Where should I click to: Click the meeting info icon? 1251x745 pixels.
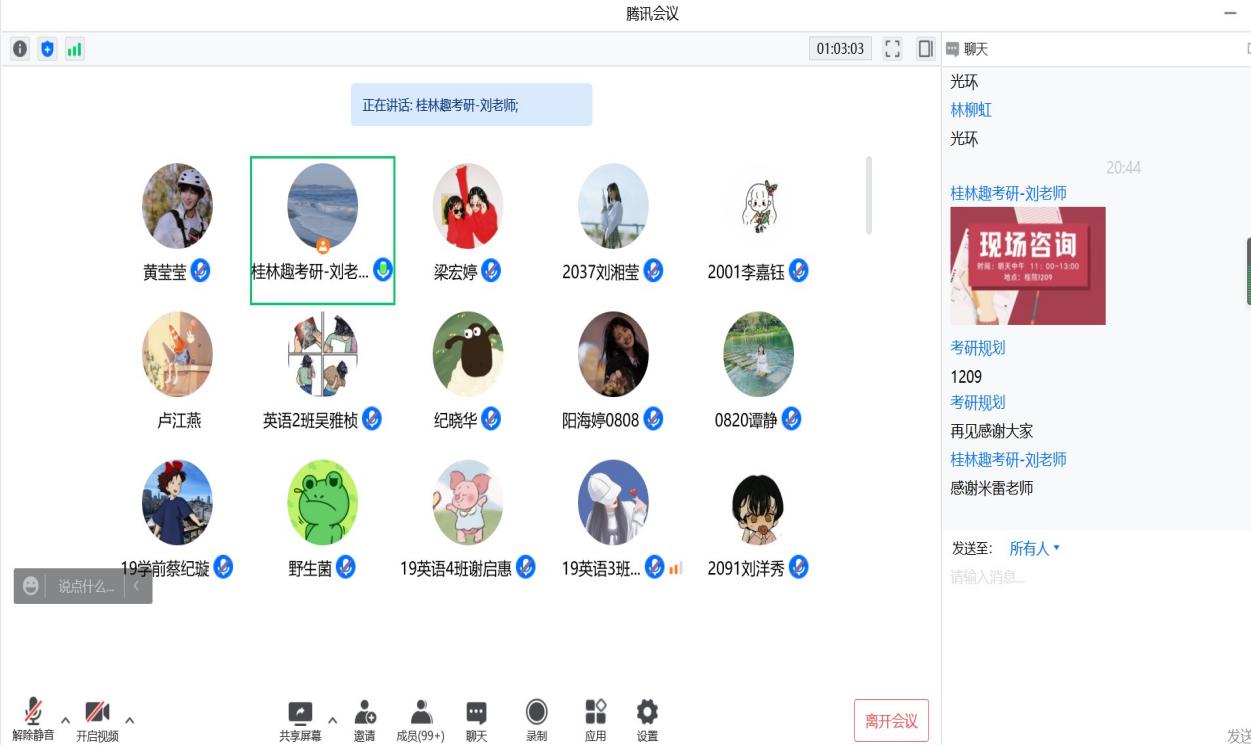click(20, 49)
